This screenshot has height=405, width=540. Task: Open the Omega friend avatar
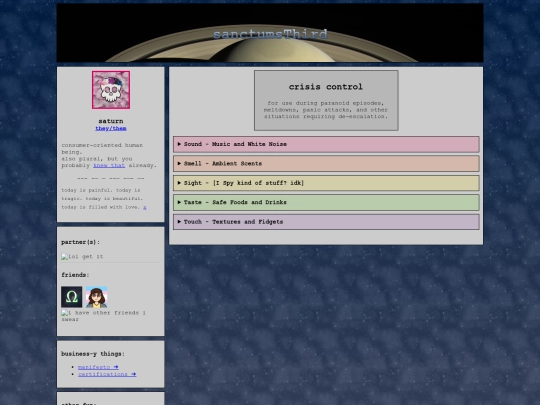(72, 297)
